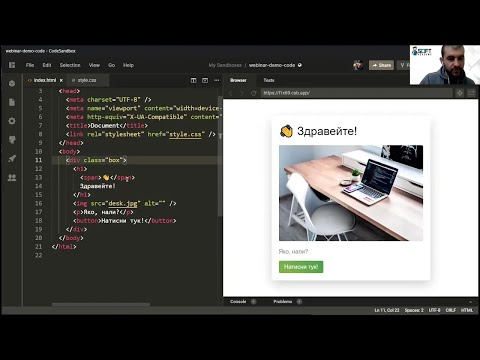Open the Problems panel
This screenshot has height=360, width=480.
pos(283,302)
